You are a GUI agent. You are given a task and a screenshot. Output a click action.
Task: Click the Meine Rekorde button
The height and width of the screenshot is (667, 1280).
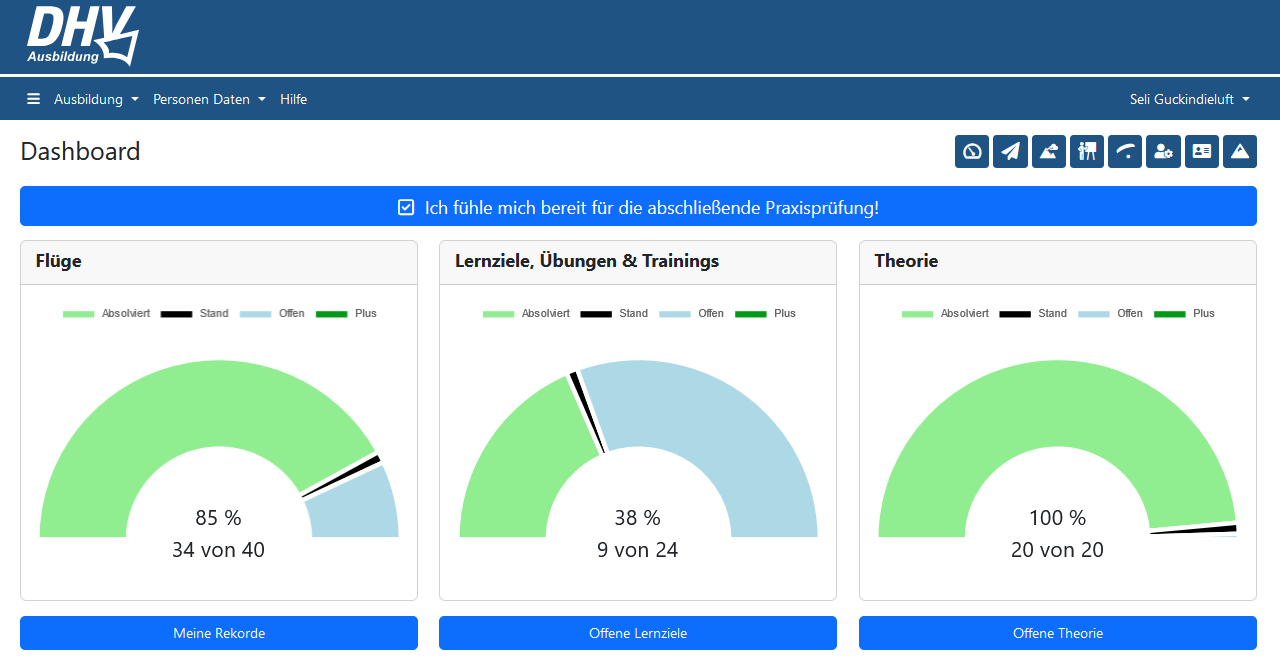[219, 633]
